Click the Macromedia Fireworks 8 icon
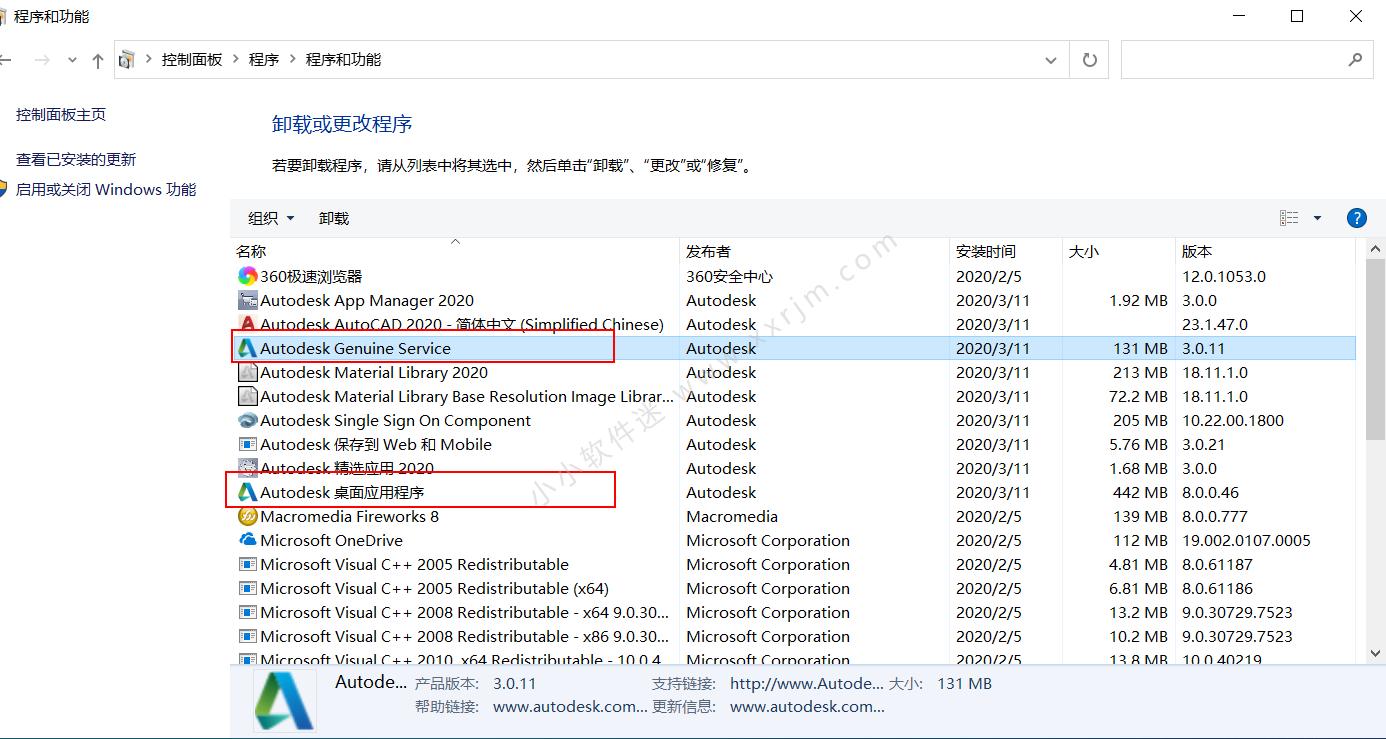This screenshot has width=1386, height=739. point(248,516)
